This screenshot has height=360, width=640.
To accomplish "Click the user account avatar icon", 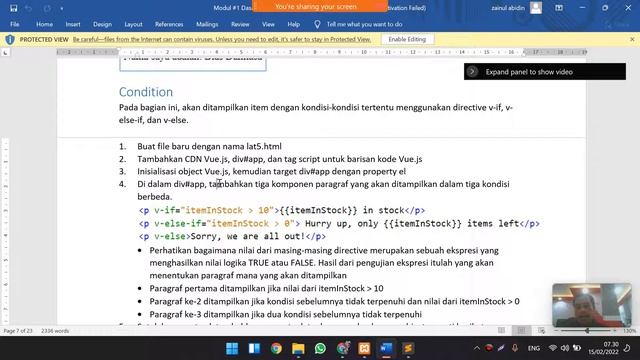I will [536, 8].
